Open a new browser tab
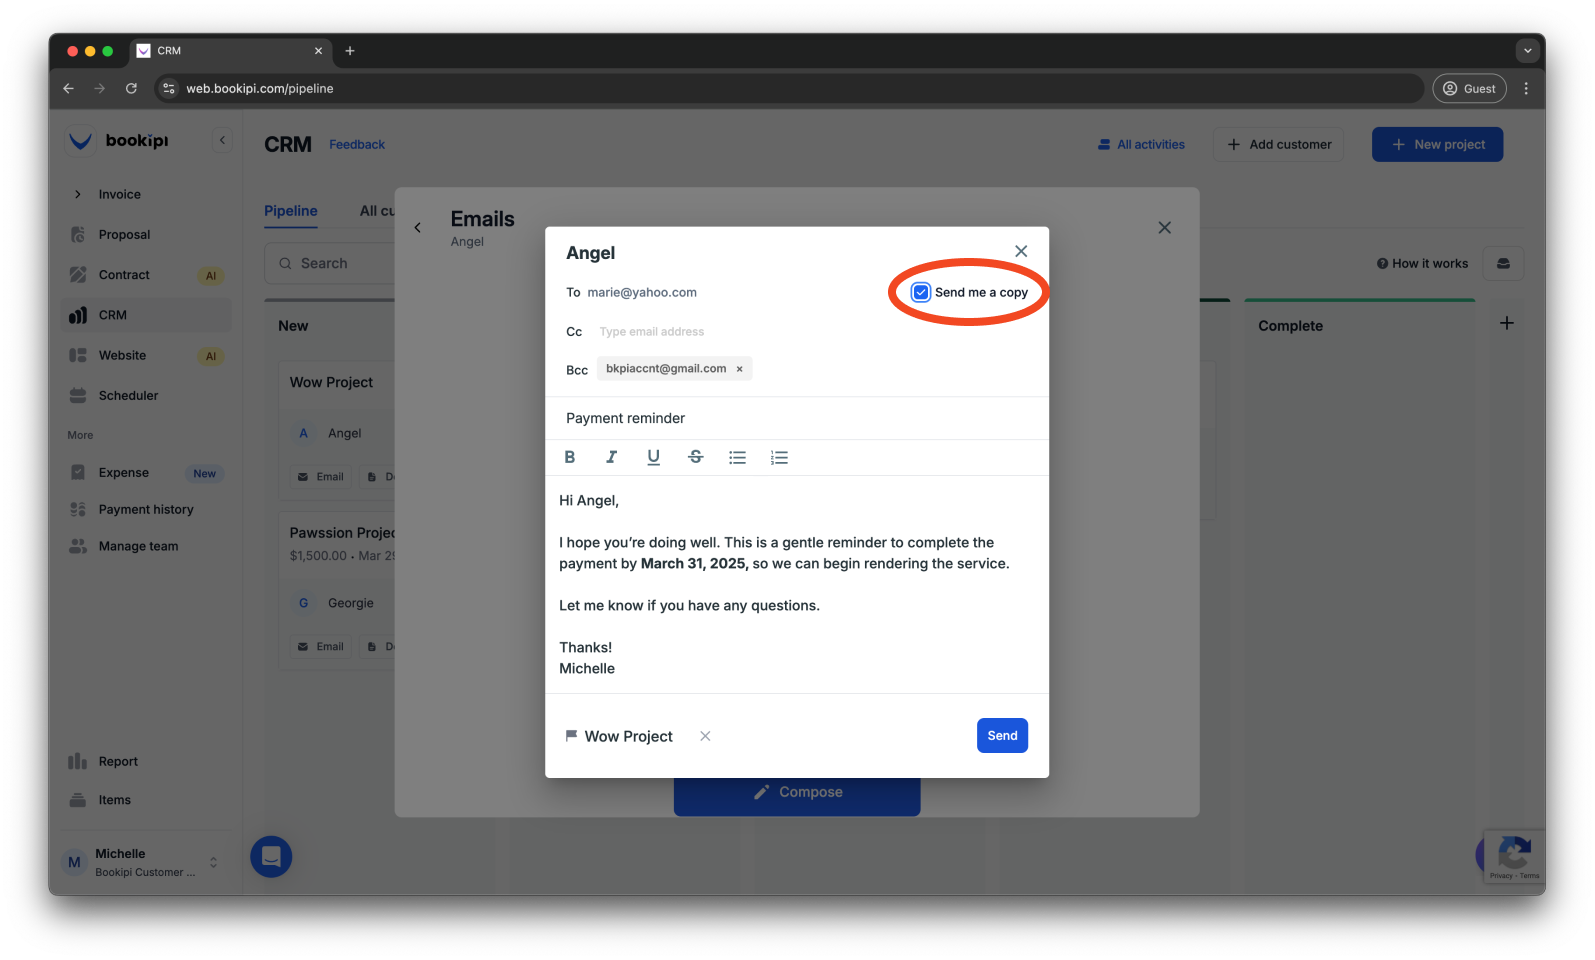The width and height of the screenshot is (1595, 960). point(350,50)
